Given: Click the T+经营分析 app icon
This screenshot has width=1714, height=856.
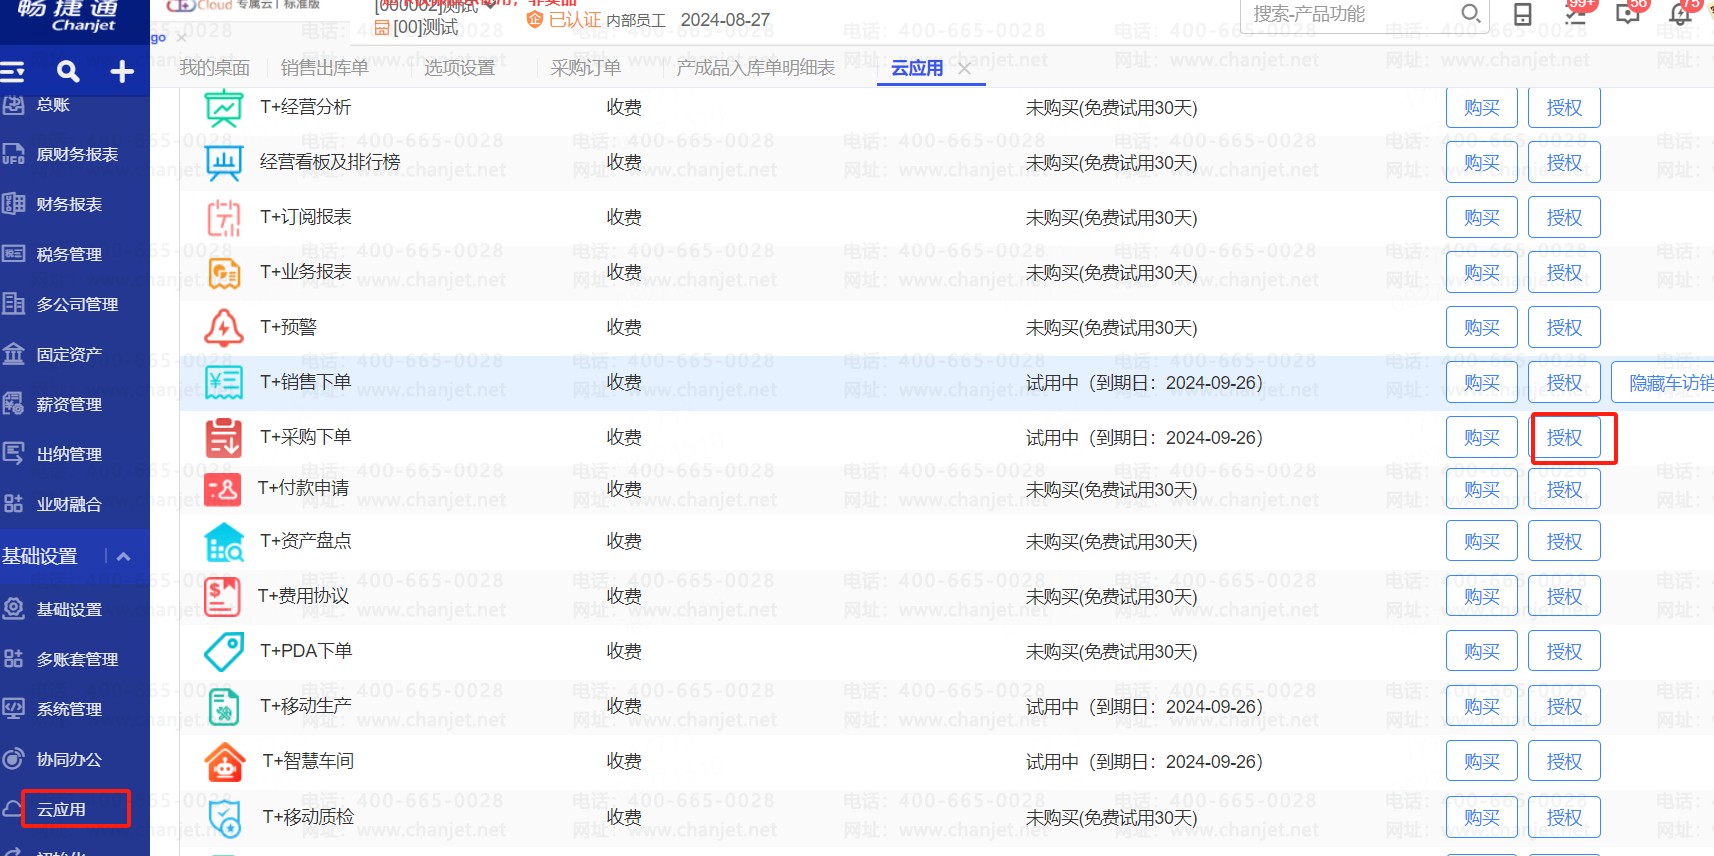Looking at the screenshot, I should [x=224, y=108].
